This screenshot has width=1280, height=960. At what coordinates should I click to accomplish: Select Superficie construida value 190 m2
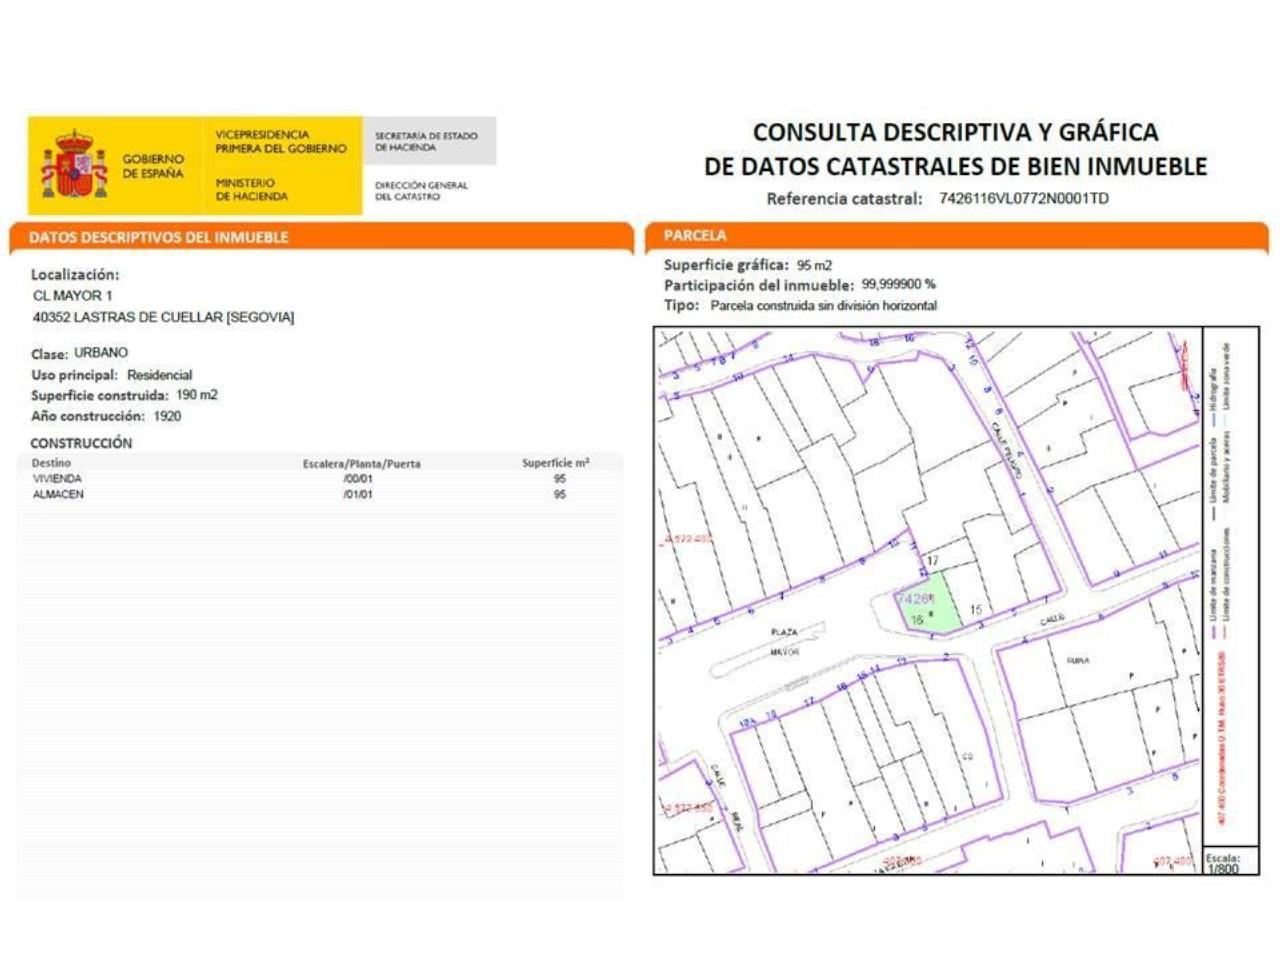click(197, 395)
